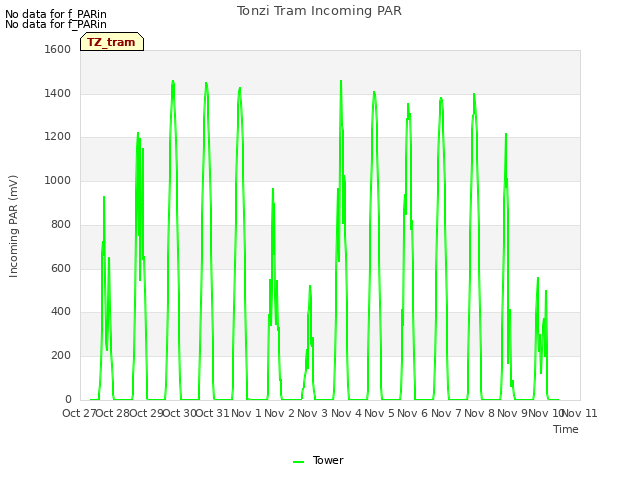
Task: Click the Nov 8 x-axis date label
Action: coord(479,413)
